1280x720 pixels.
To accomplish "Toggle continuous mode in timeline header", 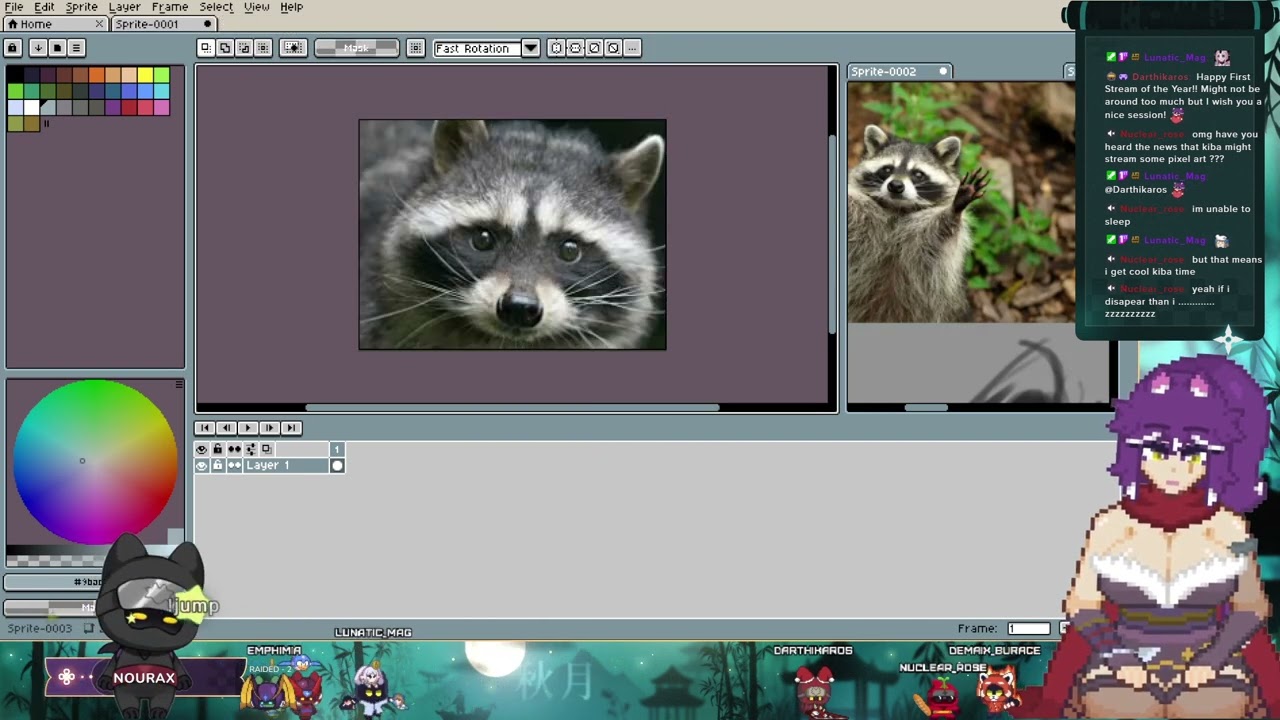I will tap(234, 449).
